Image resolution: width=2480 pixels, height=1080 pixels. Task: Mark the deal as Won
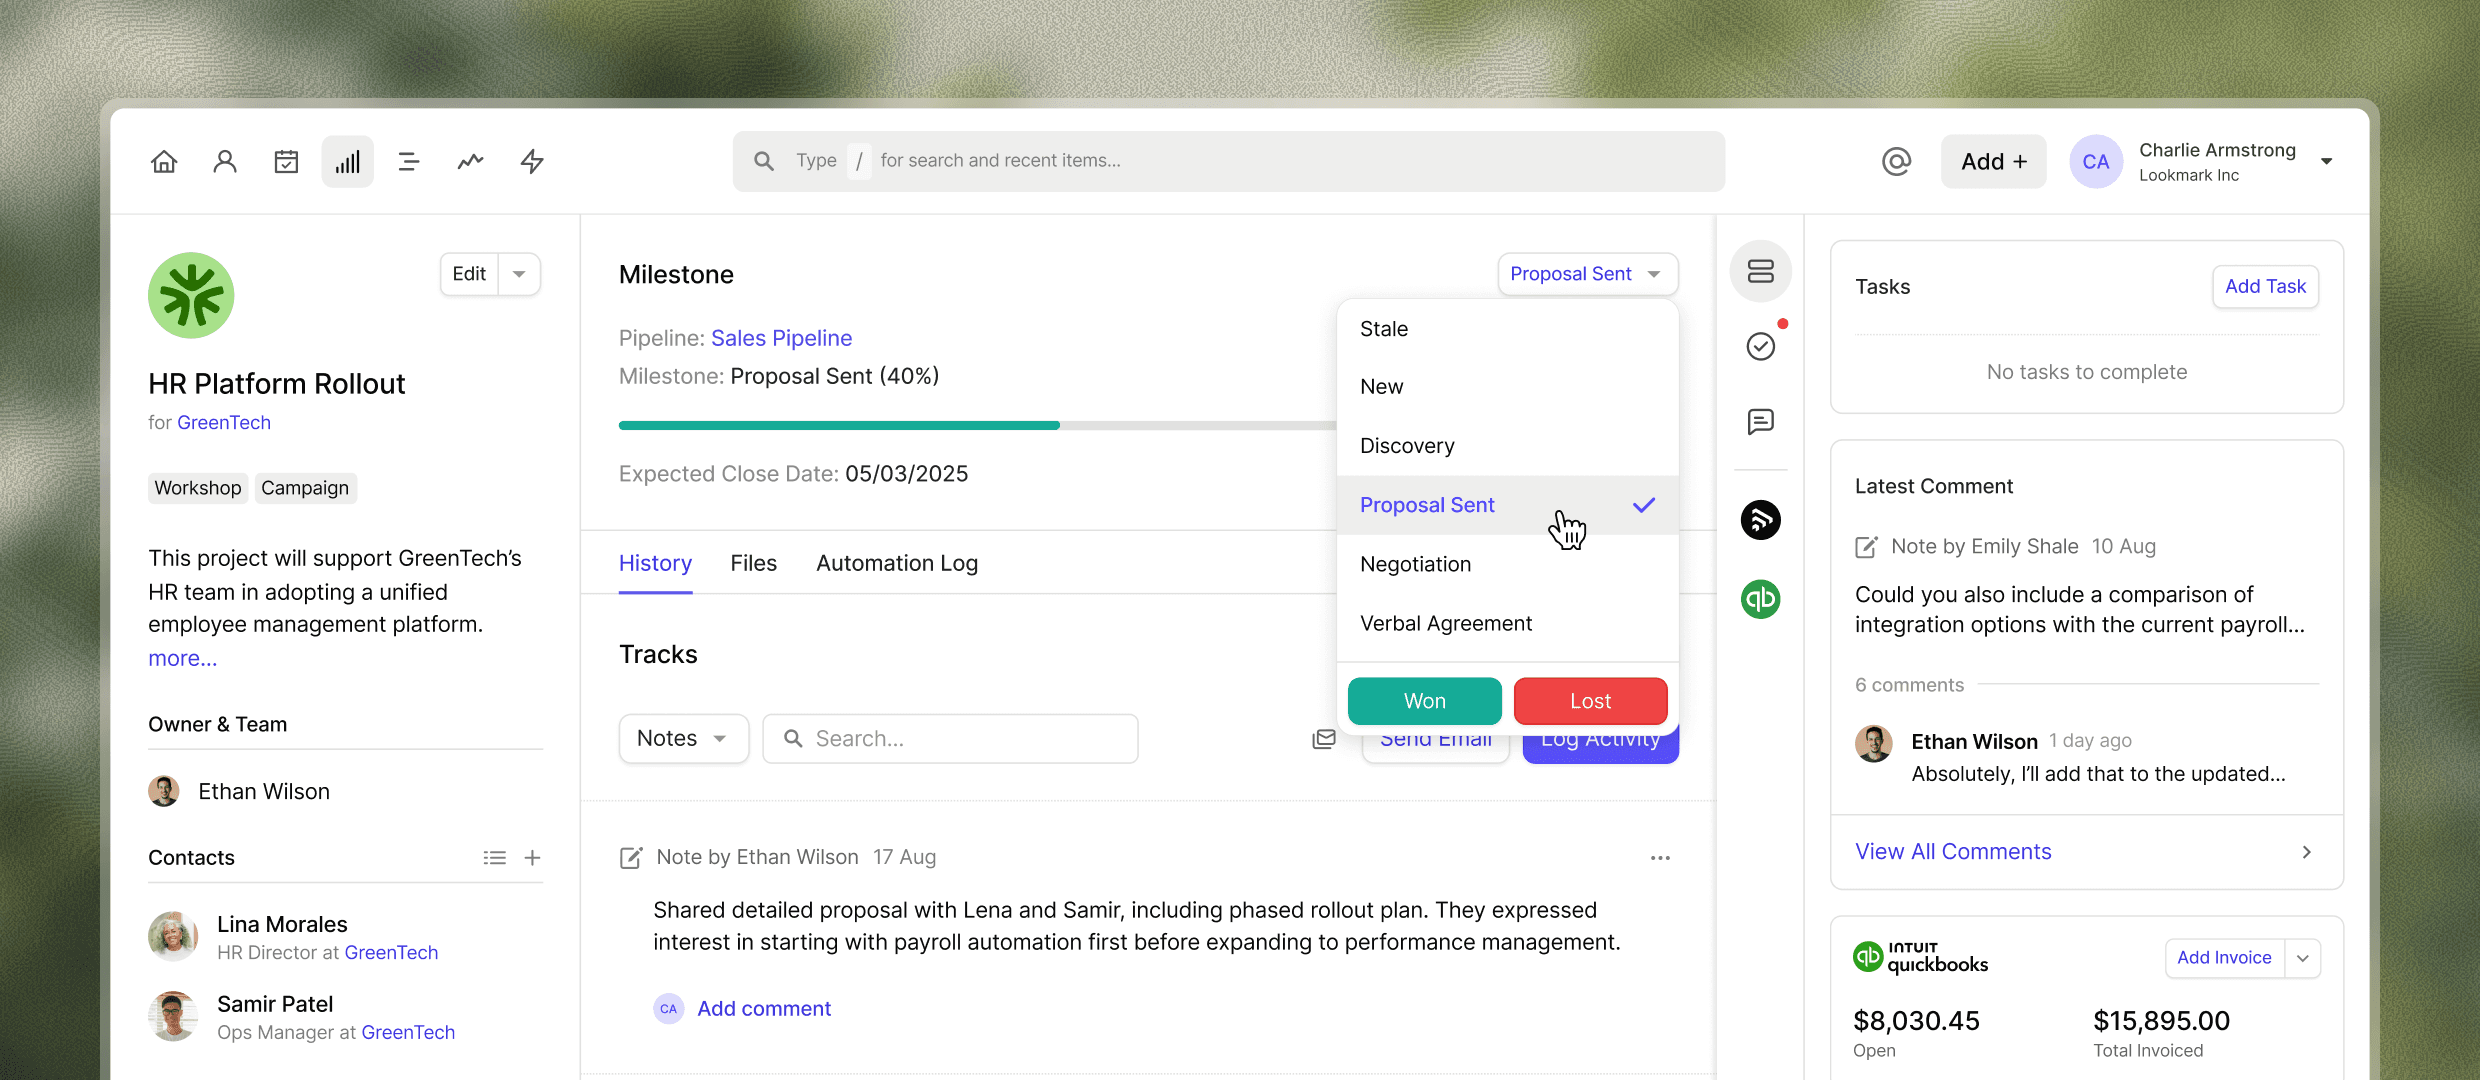tap(1424, 701)
